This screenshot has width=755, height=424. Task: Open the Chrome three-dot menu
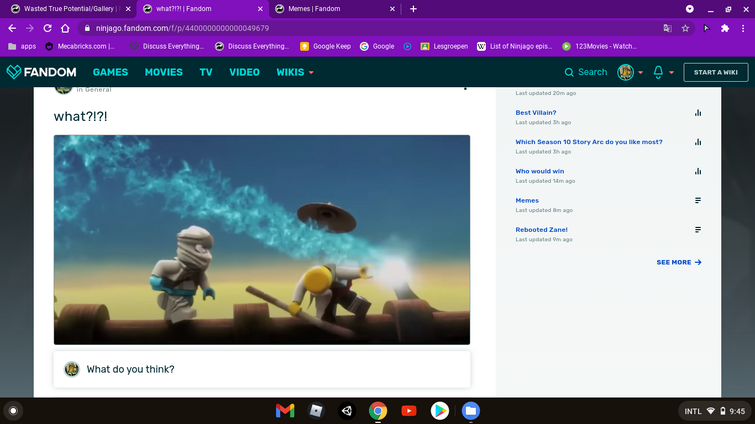743,28
